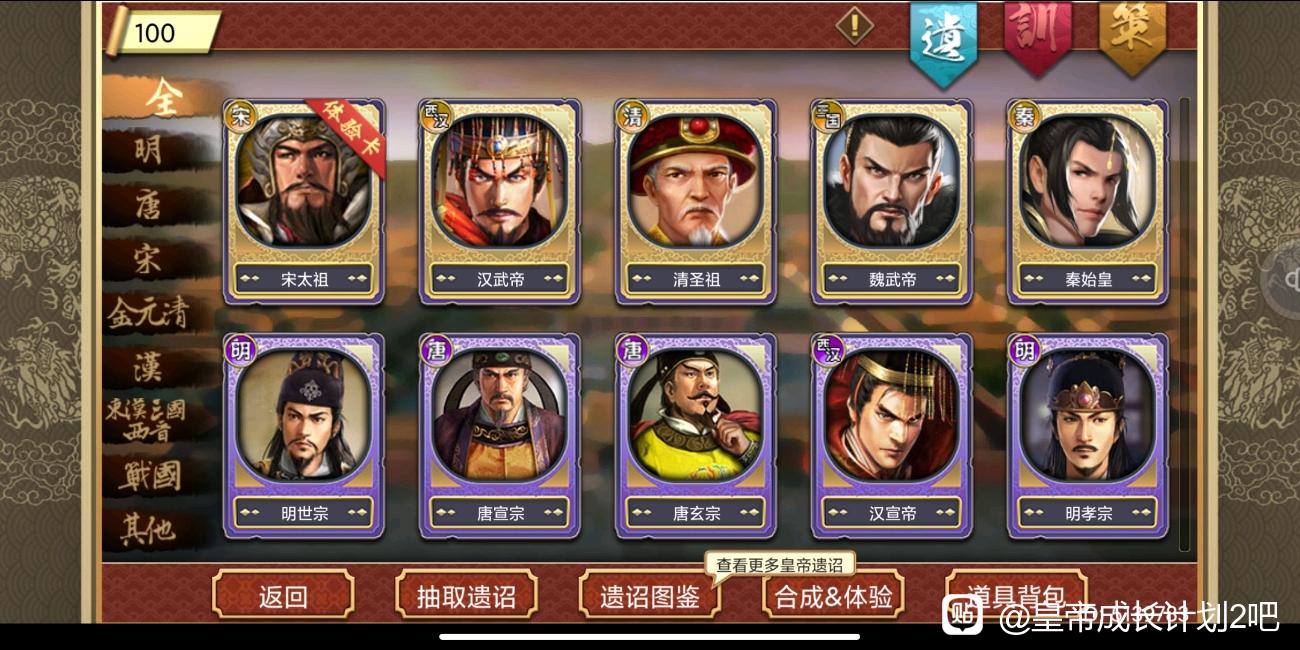Open the 遗诏图鉴 catalog button
The width and height of the screenshot is (1300, 650).
click(x=650, y=596)
